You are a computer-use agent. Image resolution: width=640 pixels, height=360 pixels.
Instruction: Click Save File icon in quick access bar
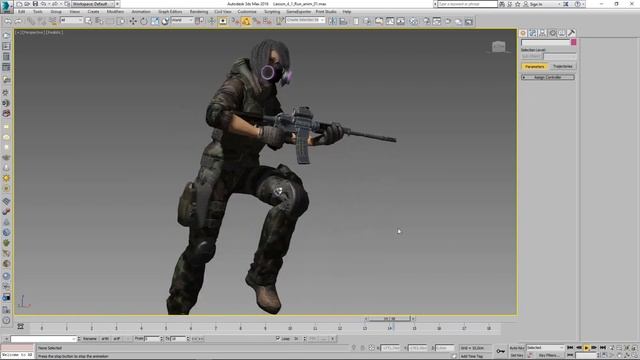pyautogui.click(x=35, y=4)
